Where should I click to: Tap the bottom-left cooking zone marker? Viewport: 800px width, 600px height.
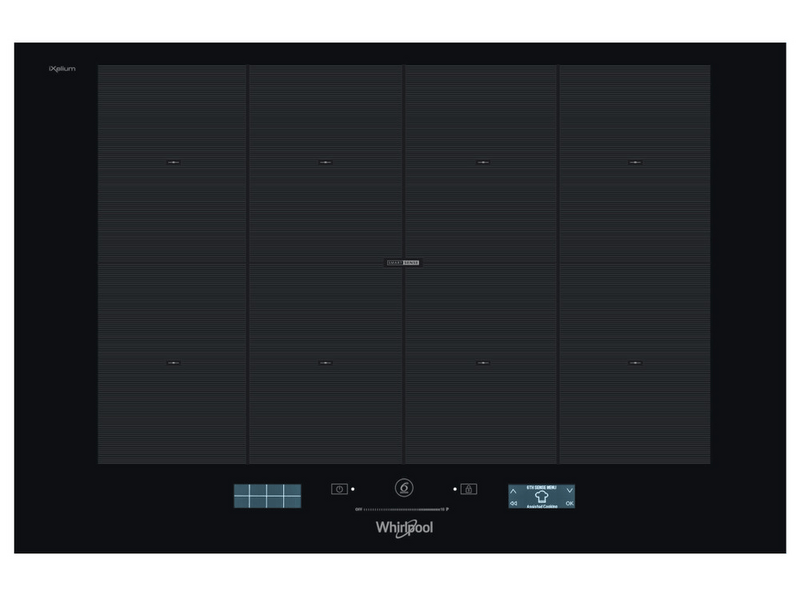pyautogui.click(x=174, y=363)
